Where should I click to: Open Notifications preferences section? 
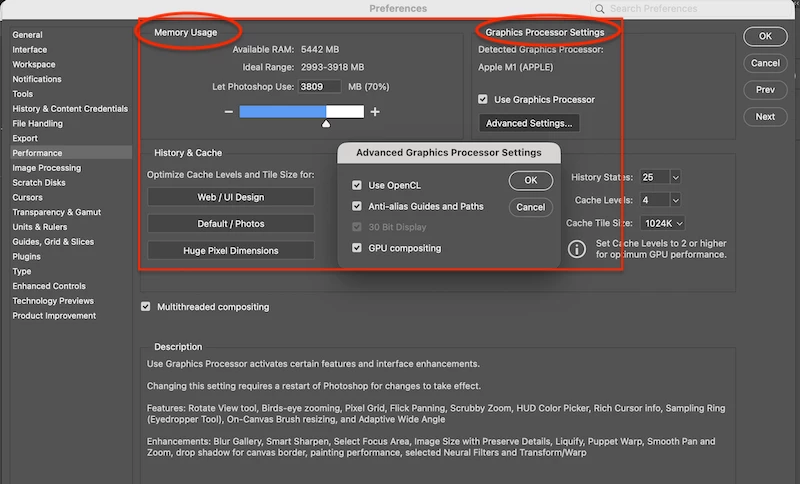[37, 79]
